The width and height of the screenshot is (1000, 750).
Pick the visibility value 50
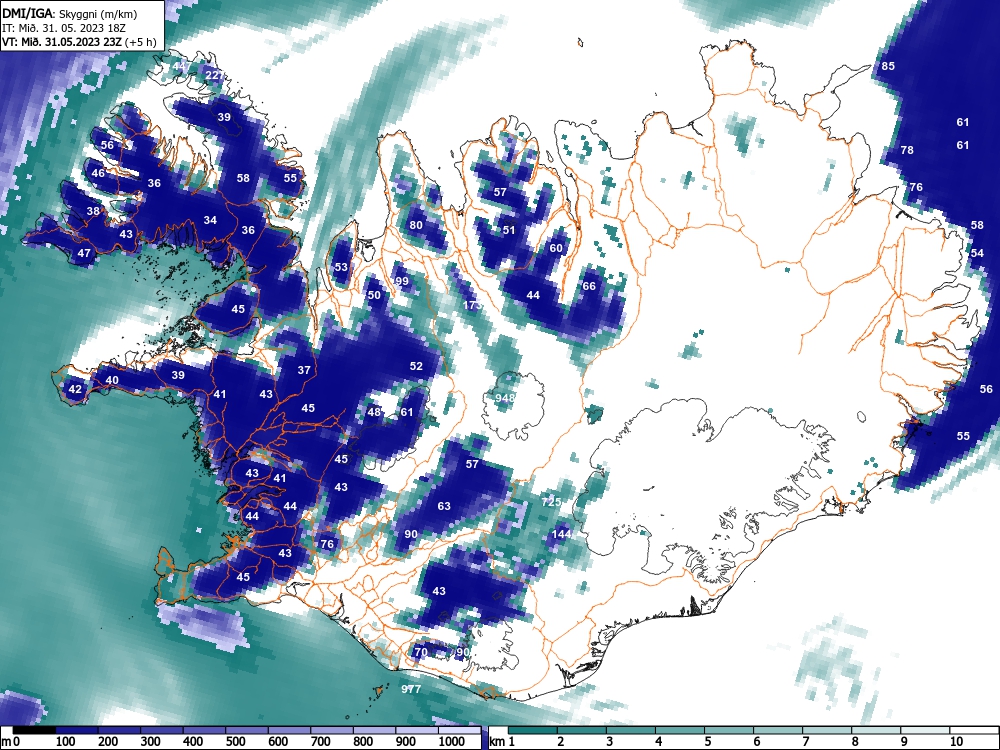tap(374, 295)
